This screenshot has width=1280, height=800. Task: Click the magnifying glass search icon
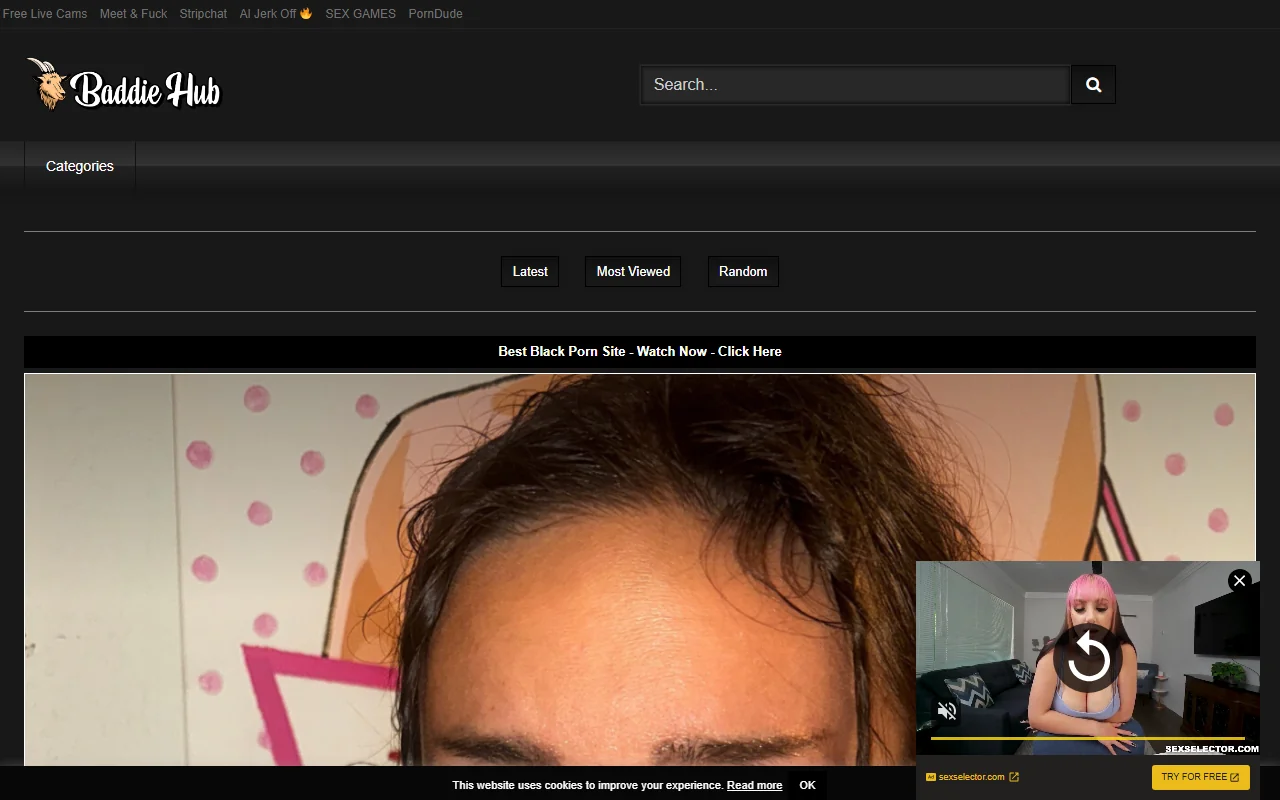pyautogui.click(x=1092, y=84)
